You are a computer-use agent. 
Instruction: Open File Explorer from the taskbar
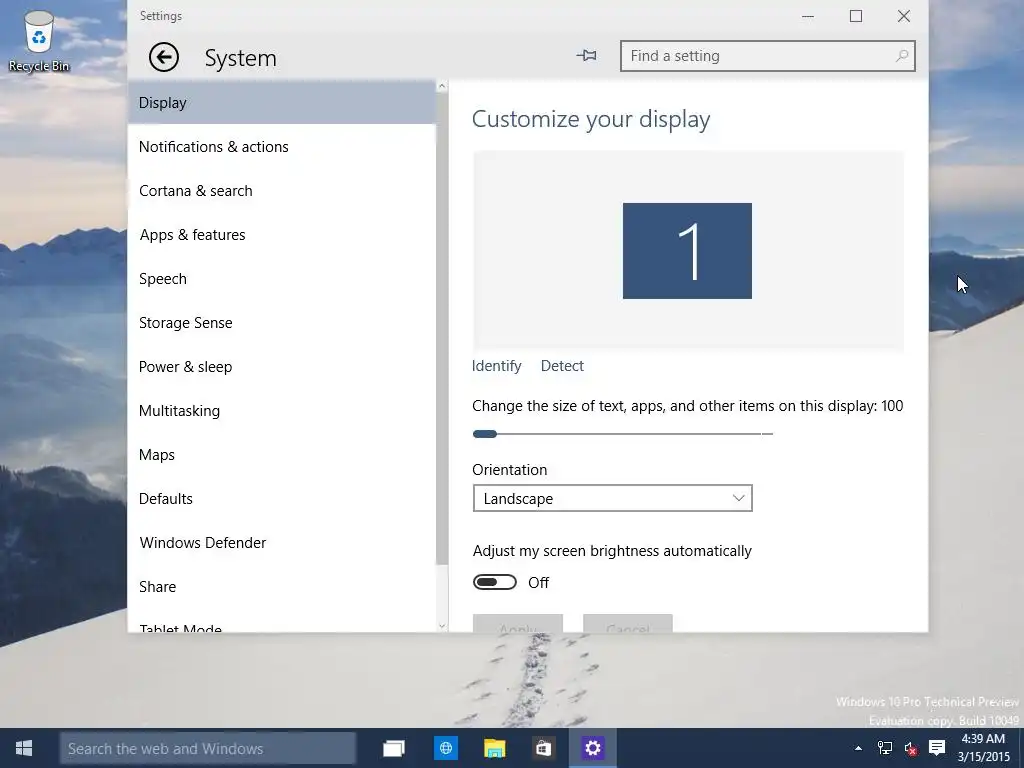494,748
